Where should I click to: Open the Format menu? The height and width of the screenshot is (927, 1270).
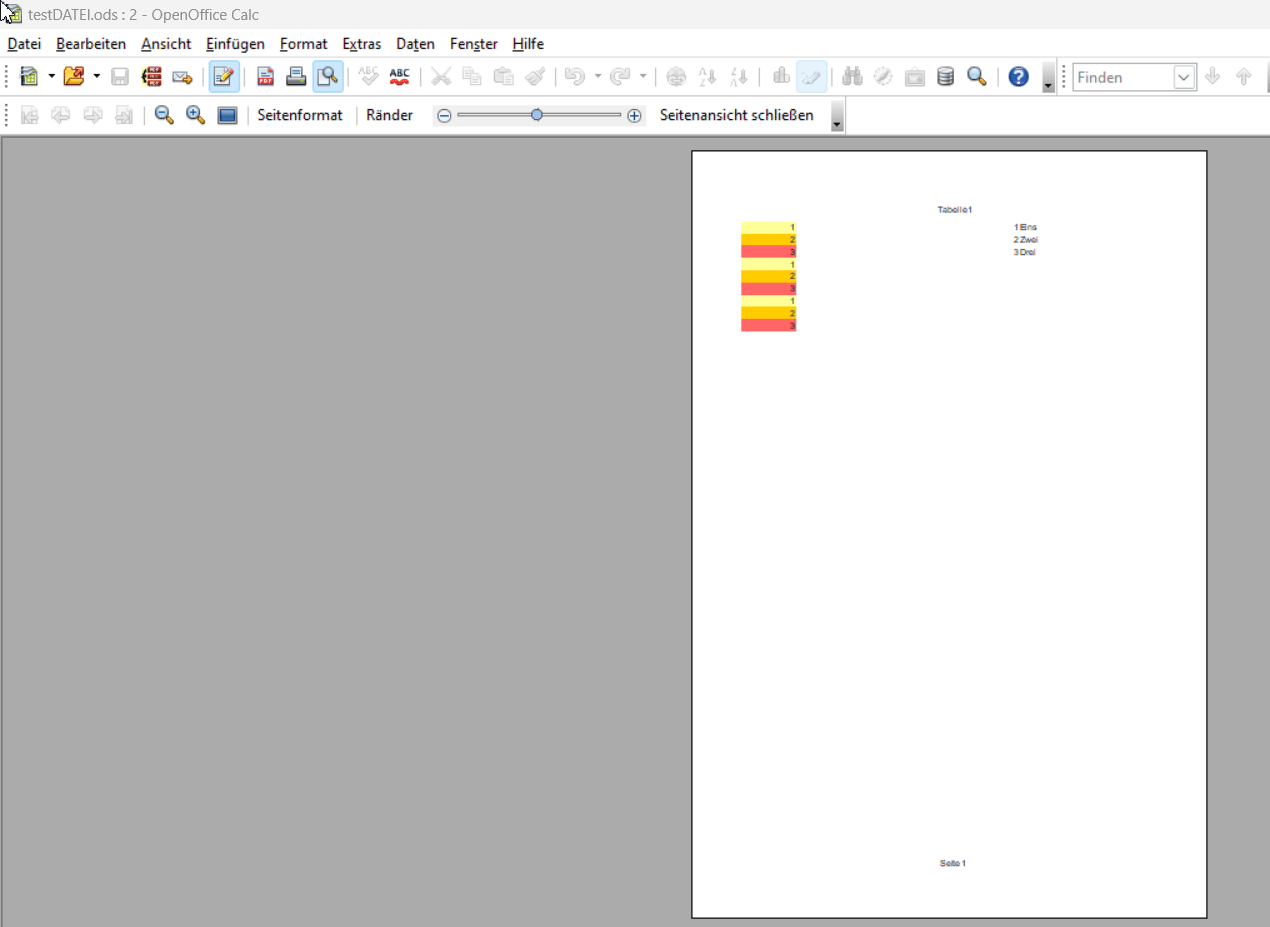click(x=304, y=44)
